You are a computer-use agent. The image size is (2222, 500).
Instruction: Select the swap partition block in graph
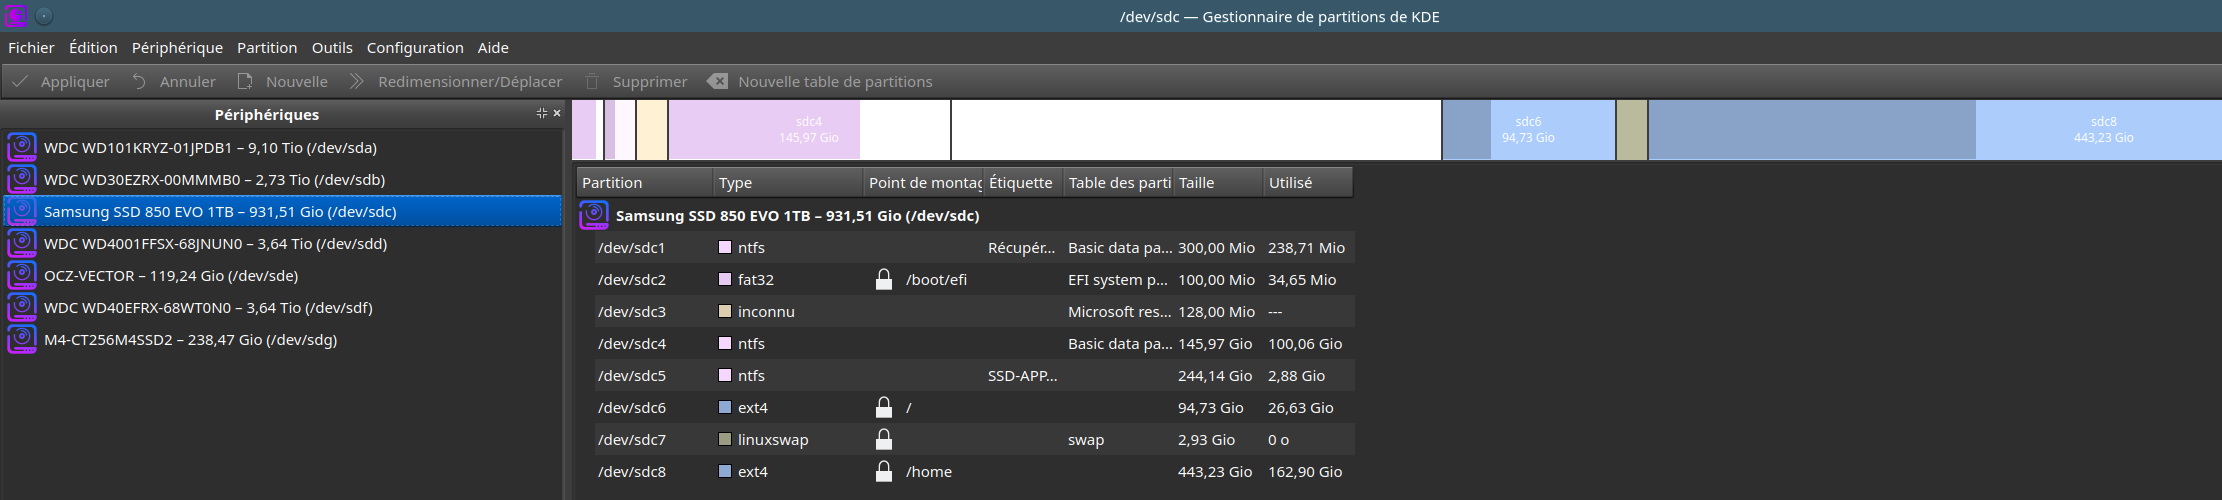pyautogui.click(x=1631, y=130)
